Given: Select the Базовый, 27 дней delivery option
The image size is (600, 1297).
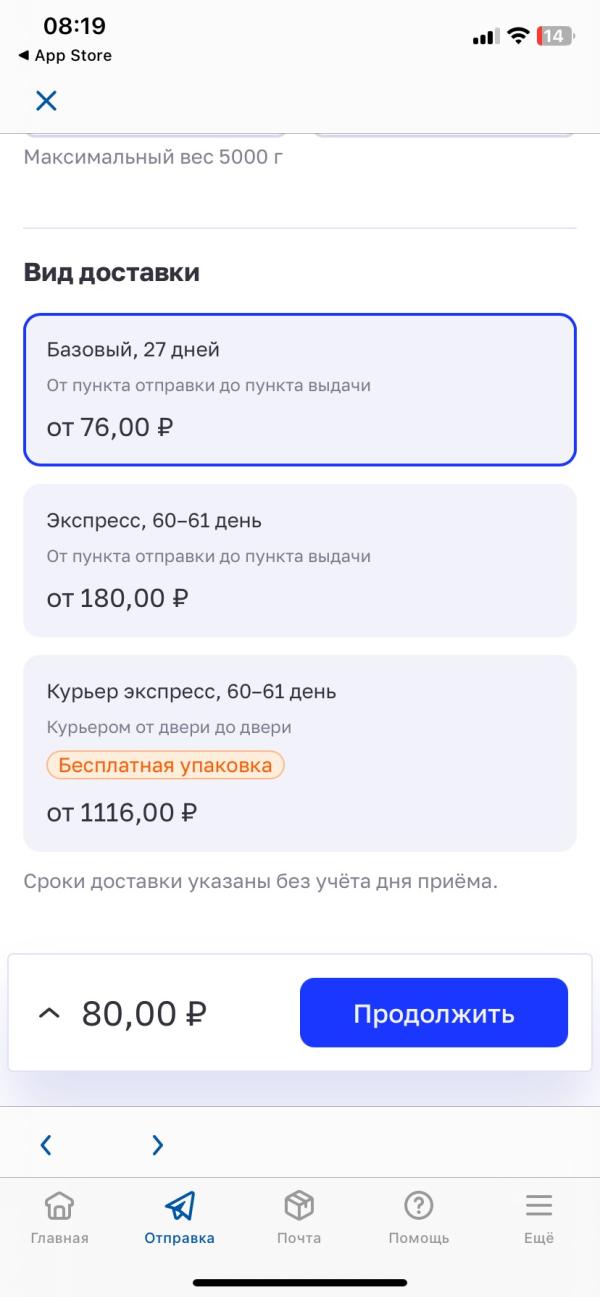Looking at the screenshot, I should 300,389.
